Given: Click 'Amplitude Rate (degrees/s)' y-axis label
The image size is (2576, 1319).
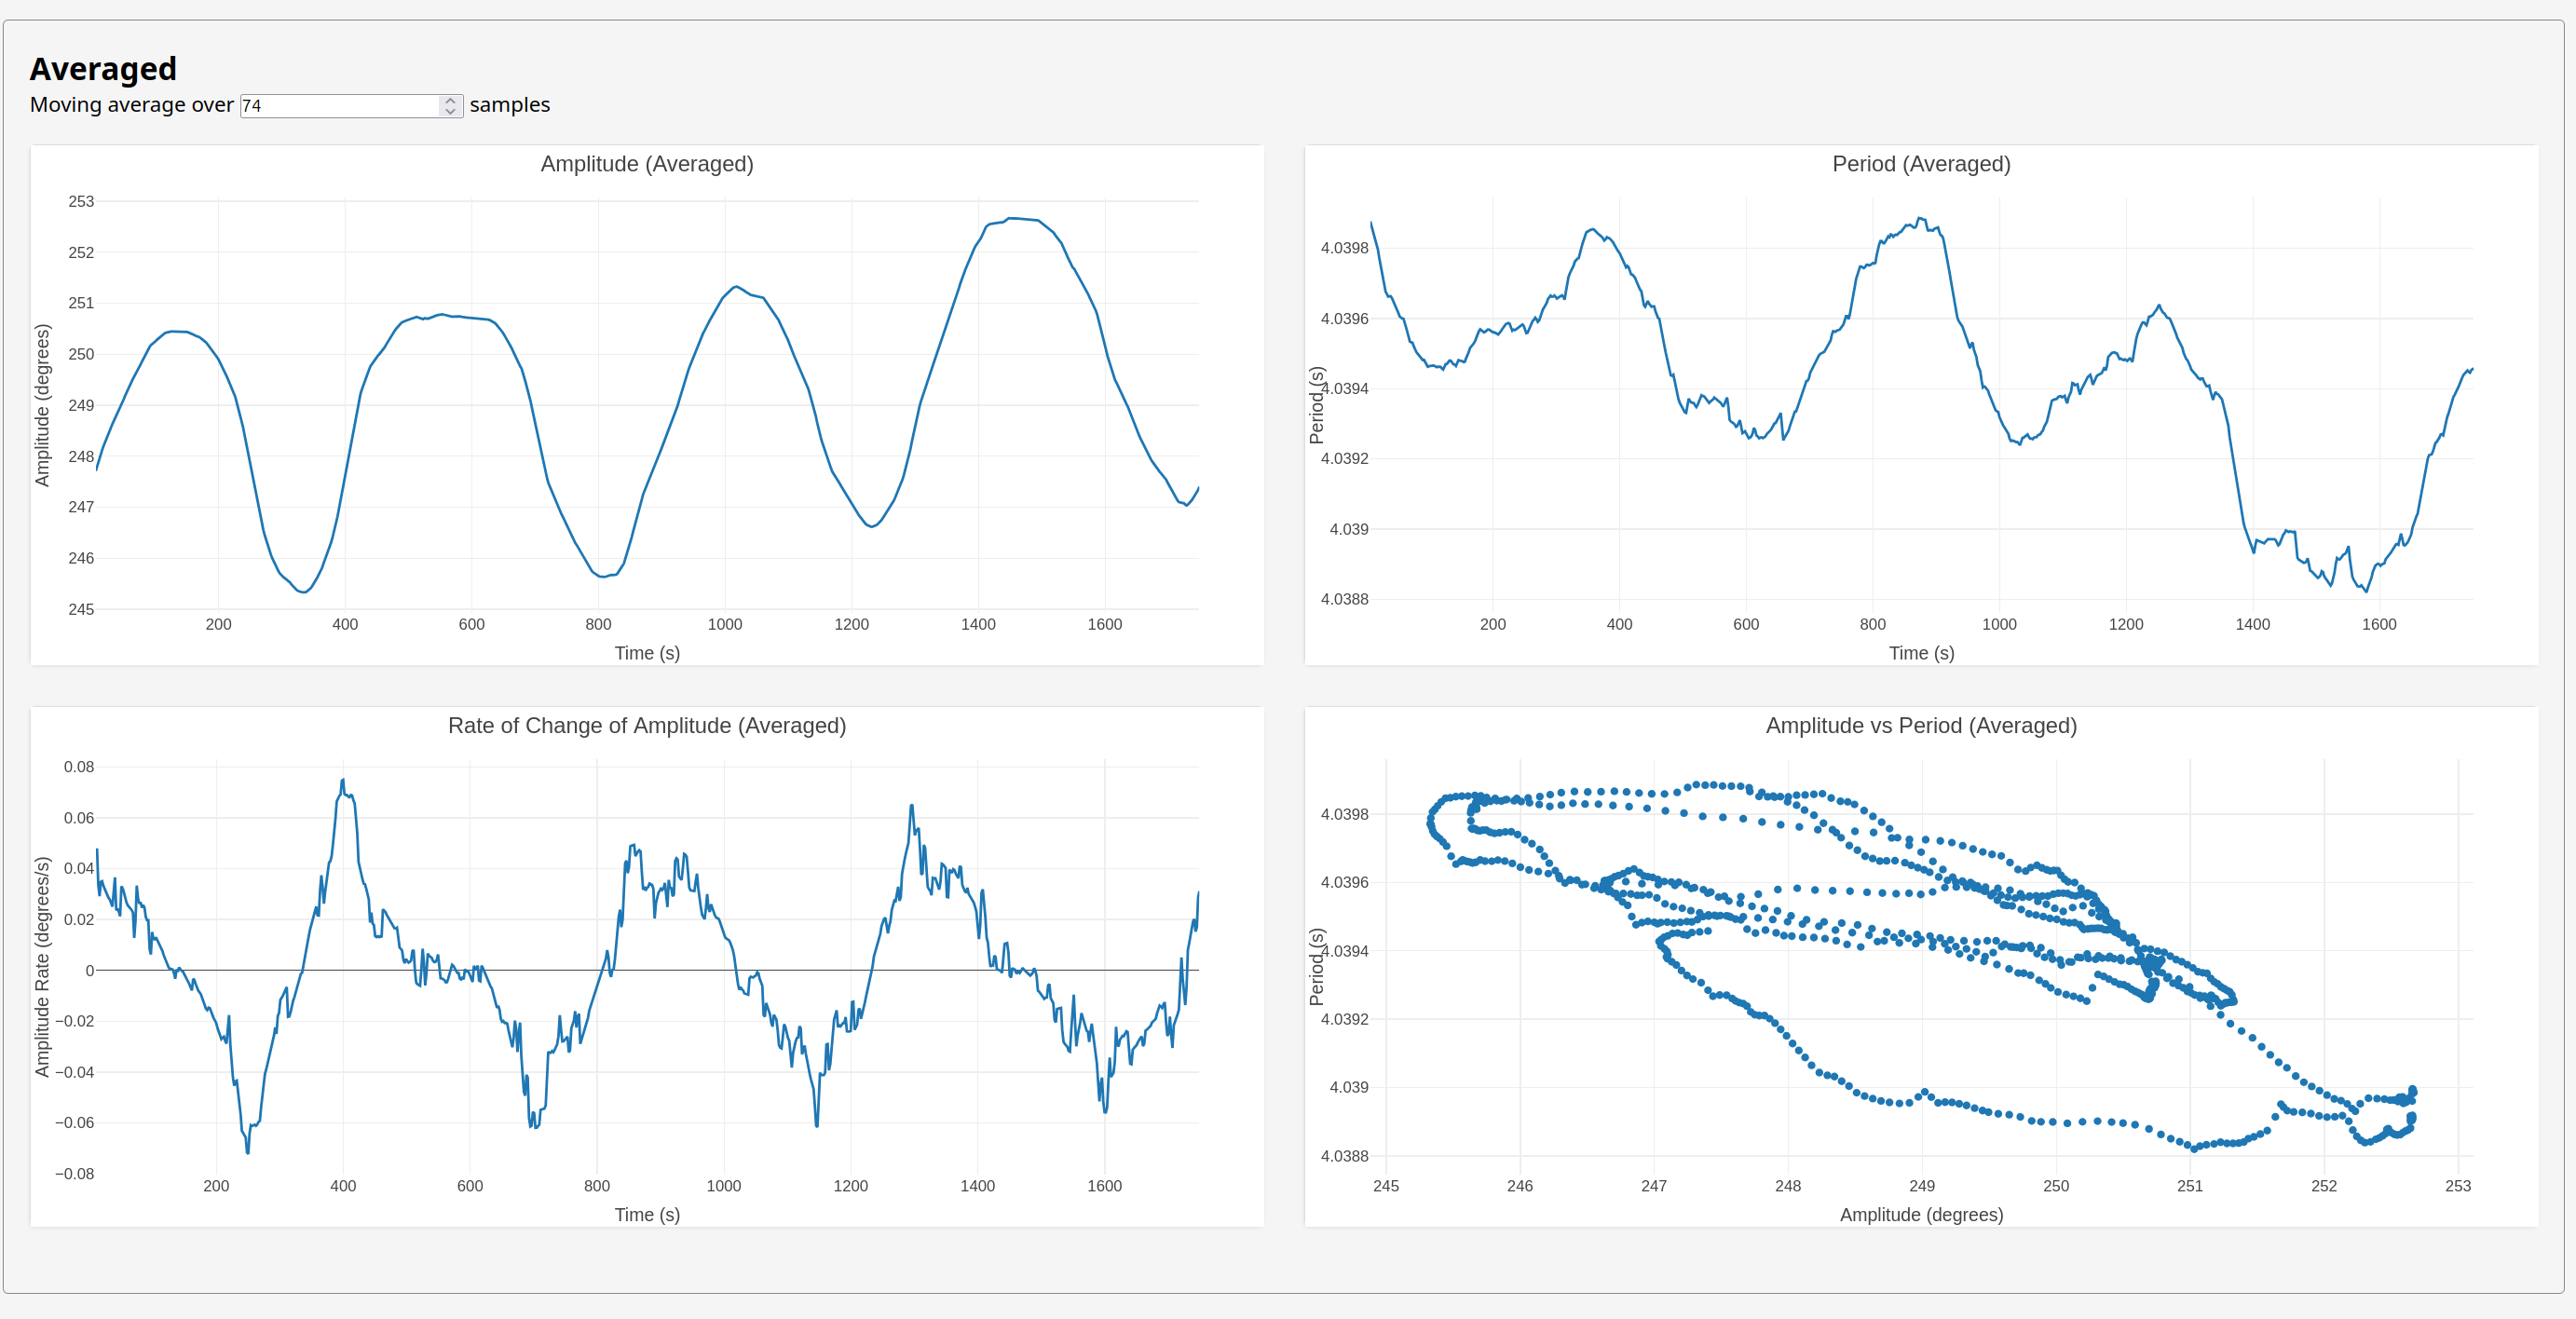Looking at the screenshot, I should (x=42, y=966).
